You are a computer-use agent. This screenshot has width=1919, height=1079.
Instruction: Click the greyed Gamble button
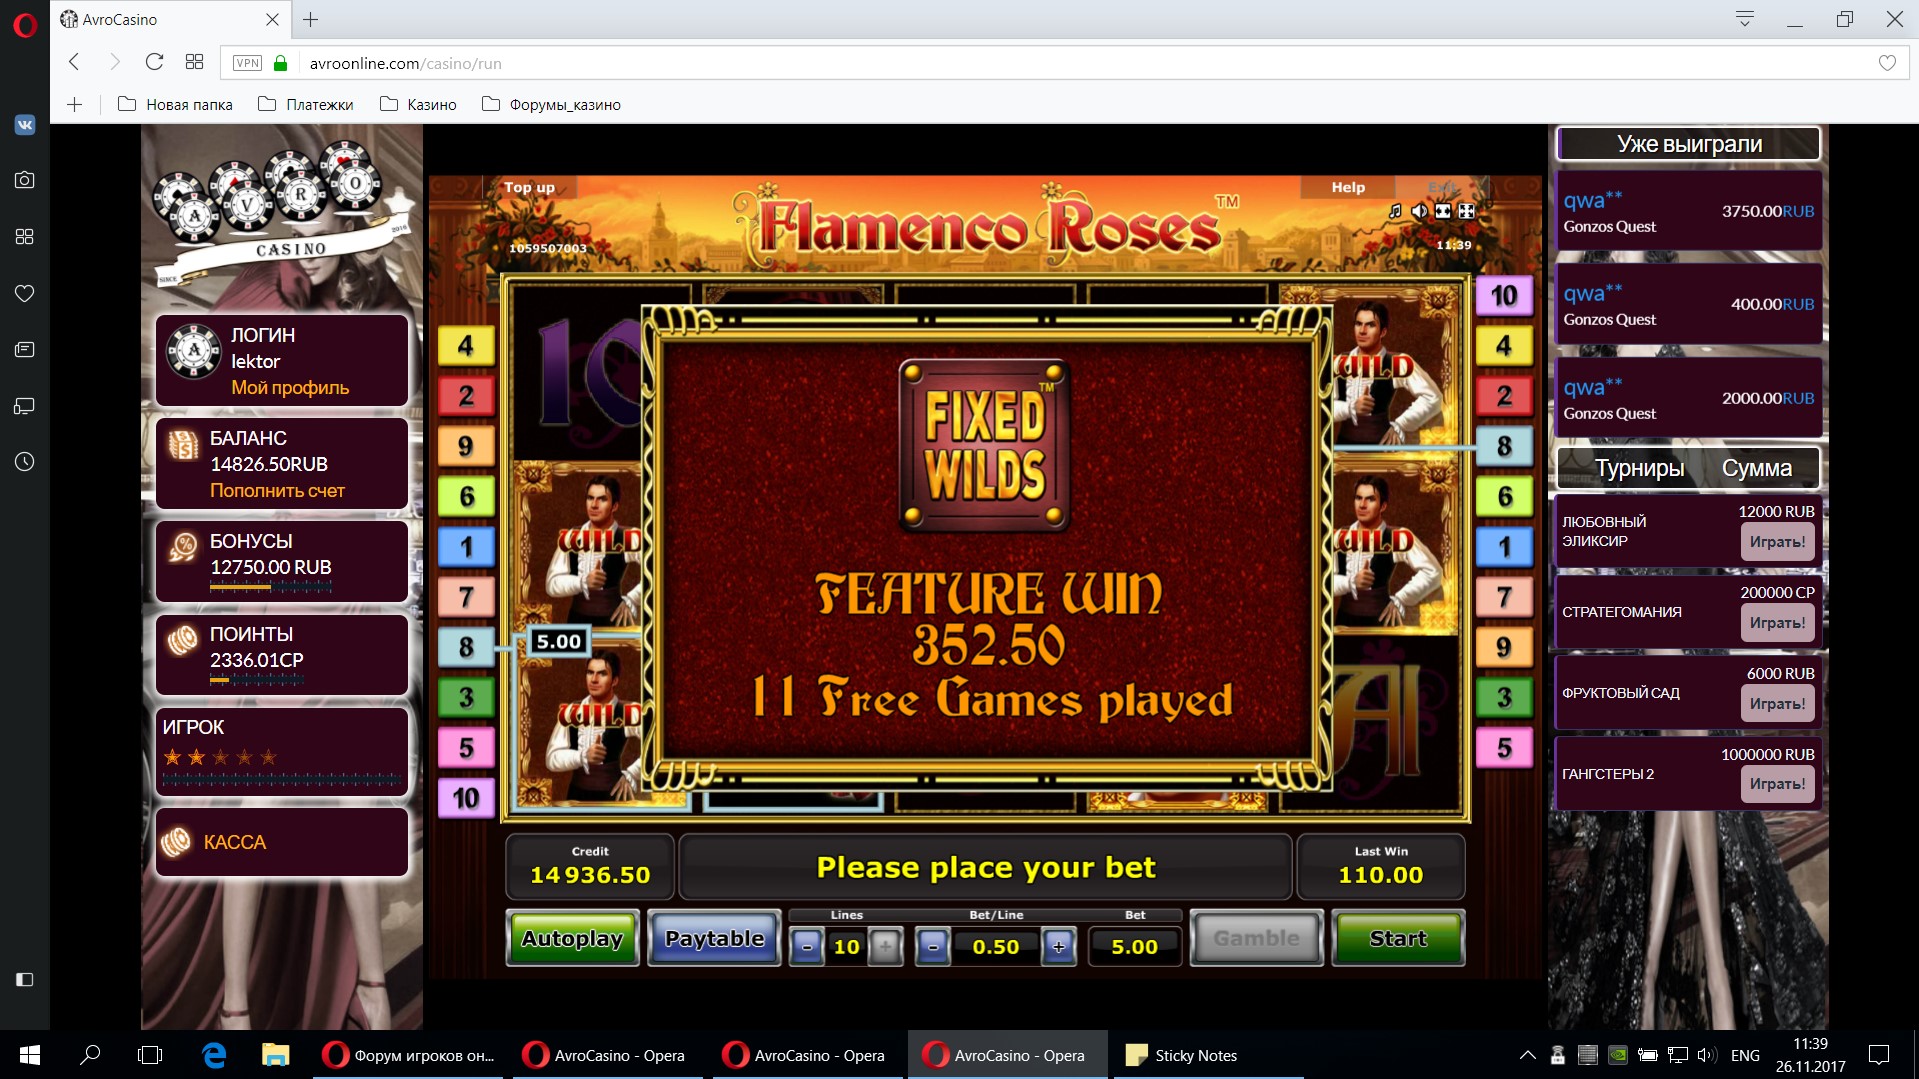click(1256, 938)
